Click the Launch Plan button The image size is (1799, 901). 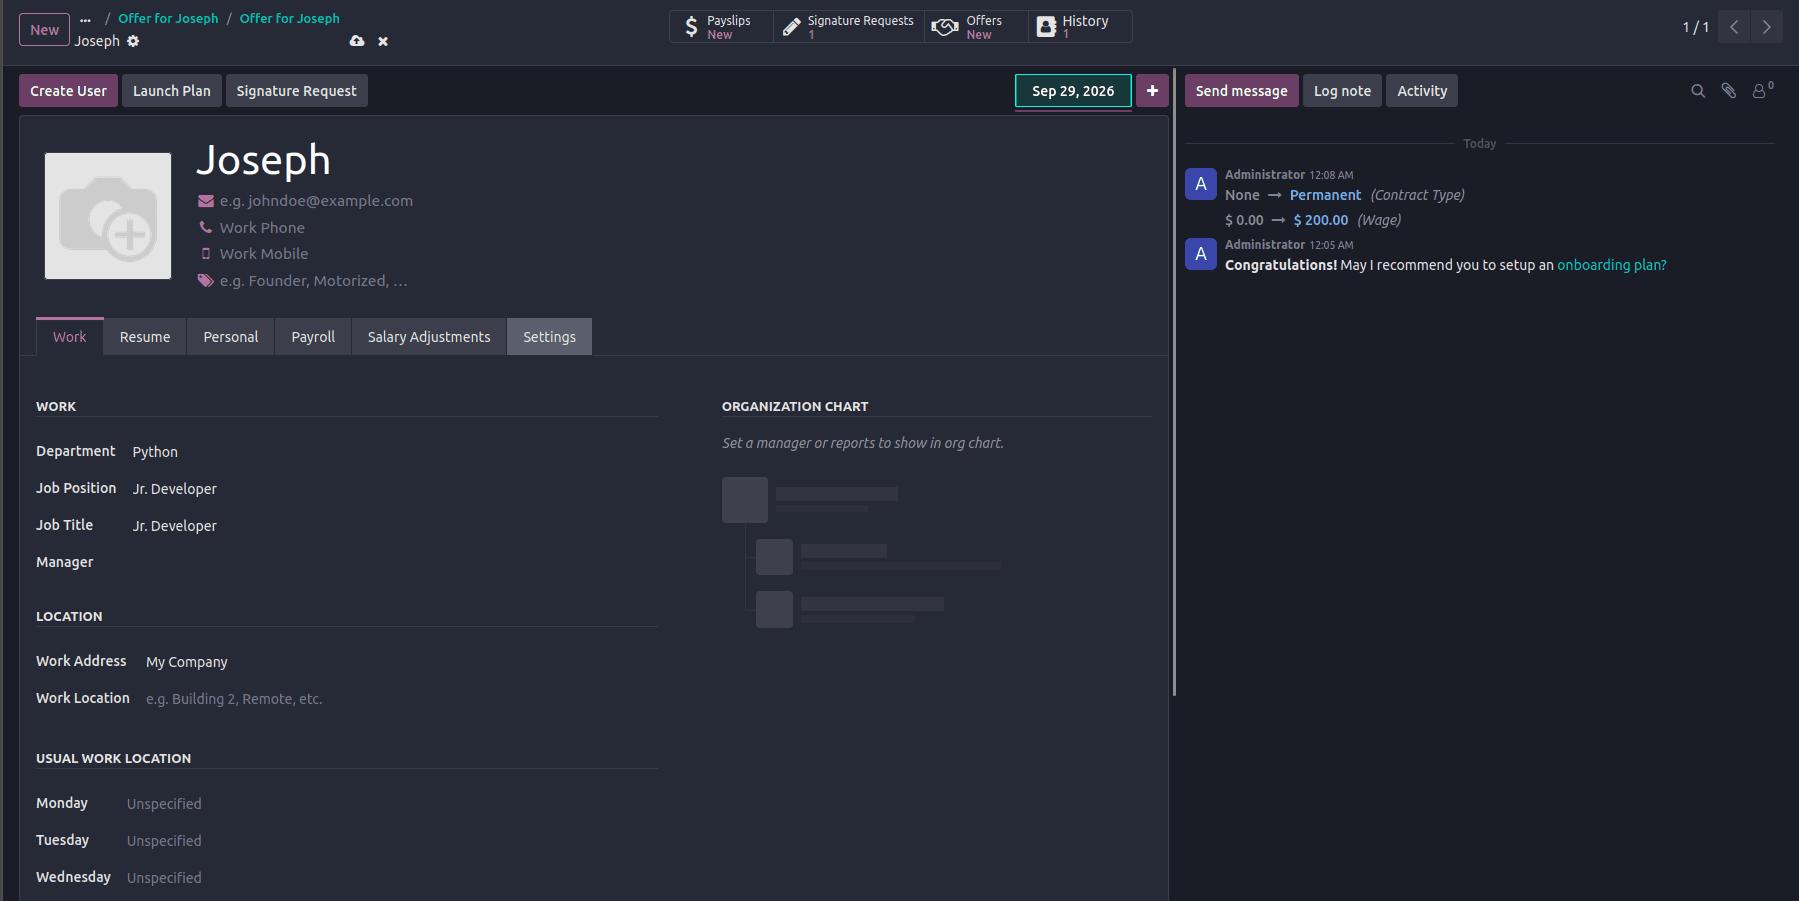pyautogui.click(x=172, y=91)
